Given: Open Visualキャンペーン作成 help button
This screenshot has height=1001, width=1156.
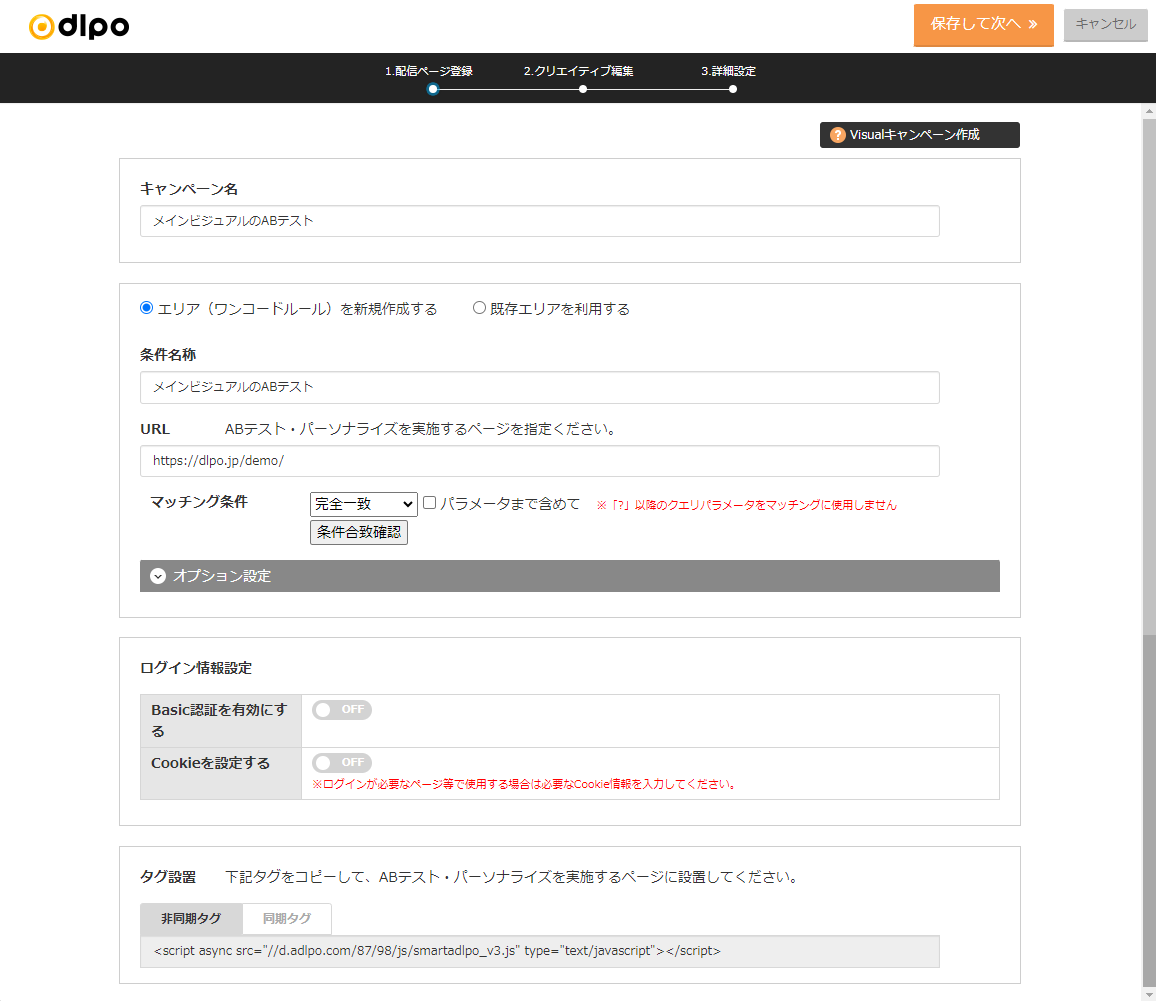Looking at the screenshot, I should click(919, 135).
